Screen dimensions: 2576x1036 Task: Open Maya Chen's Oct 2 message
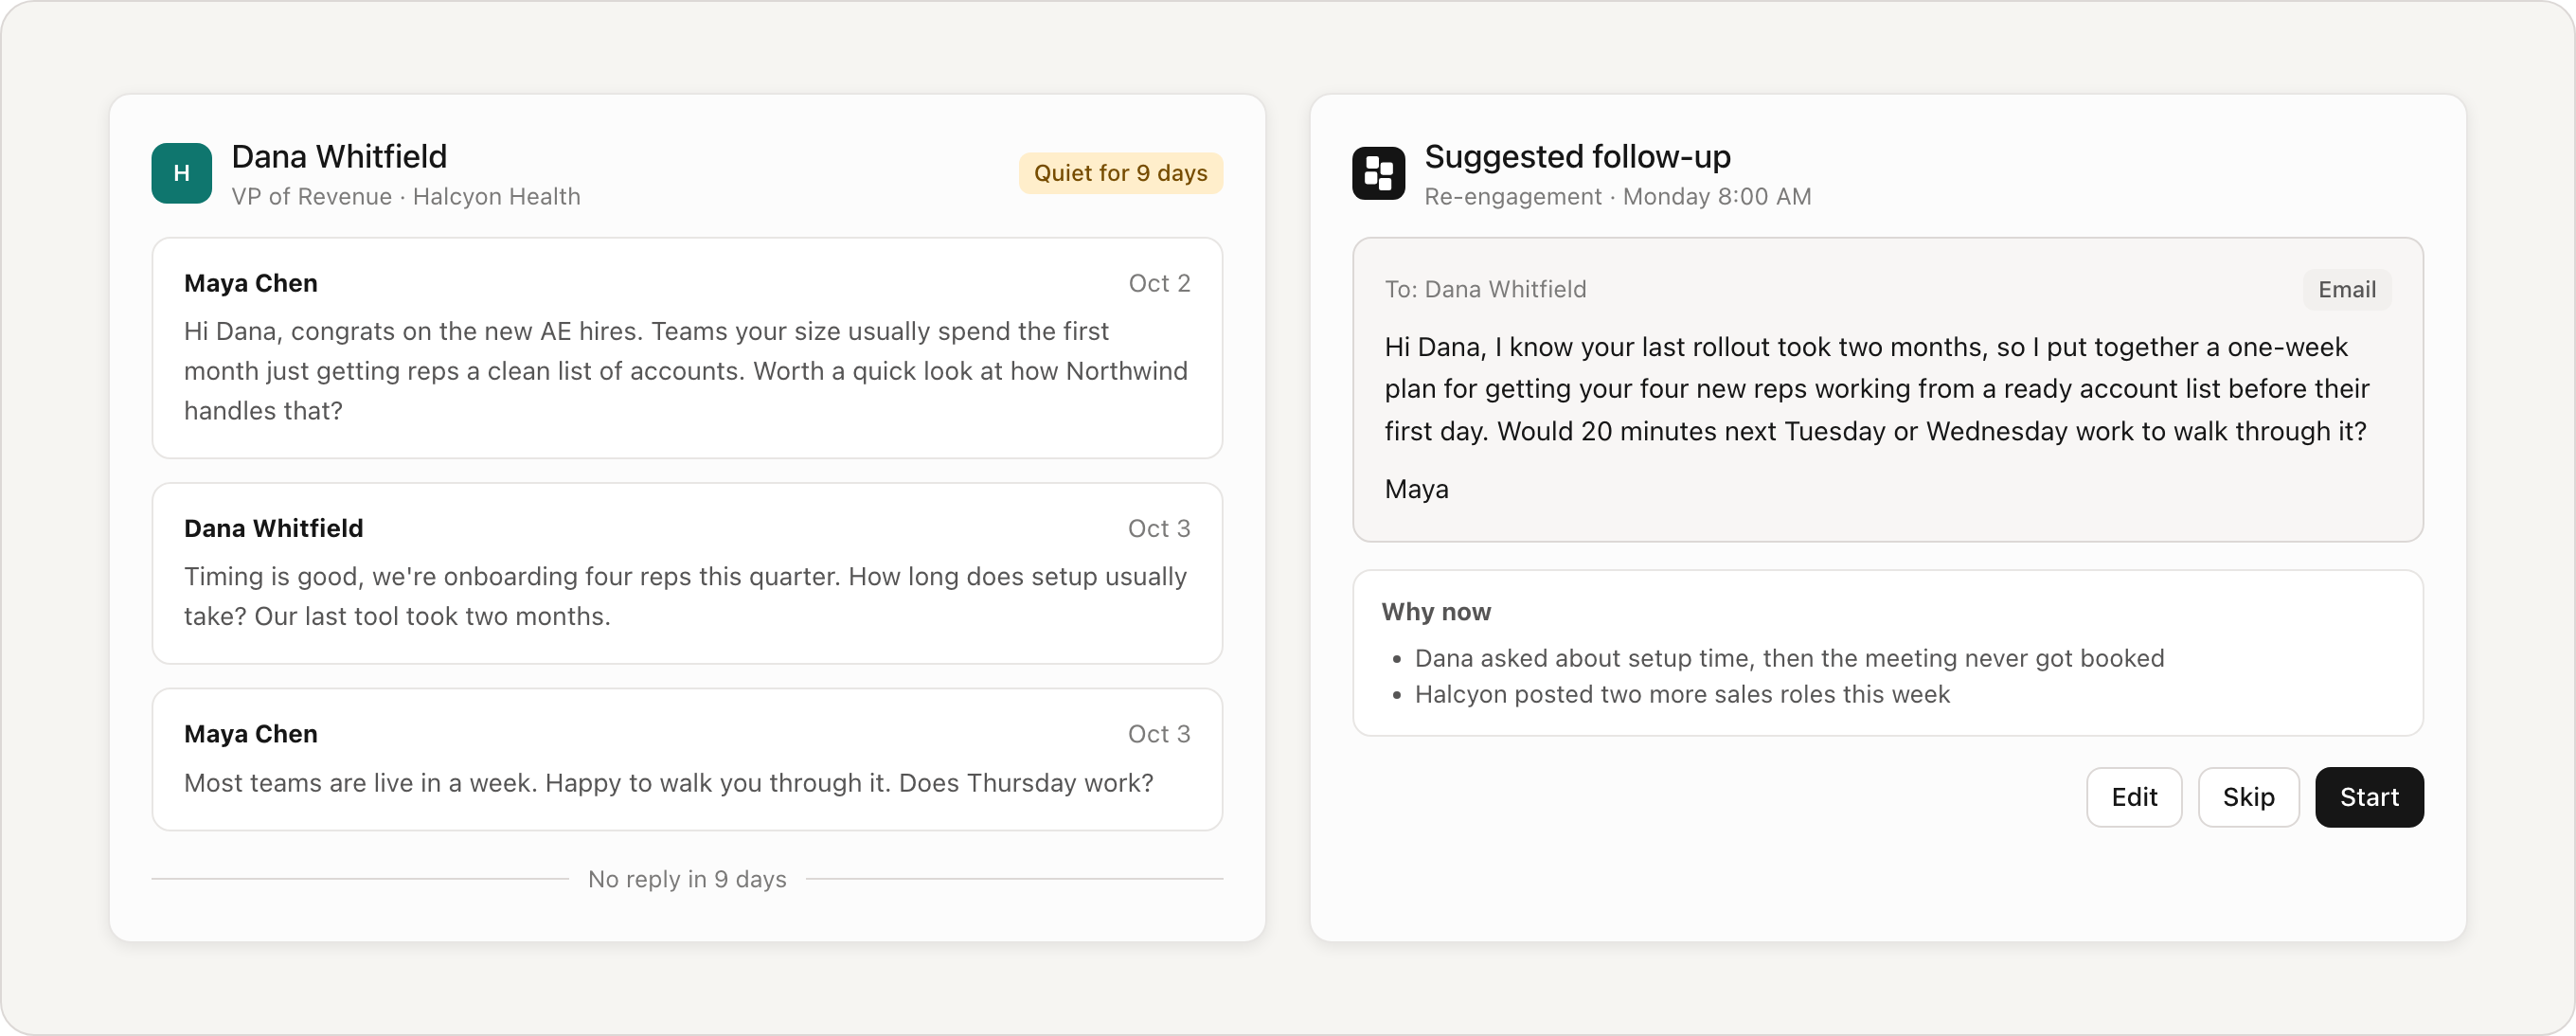coord(687,348)
